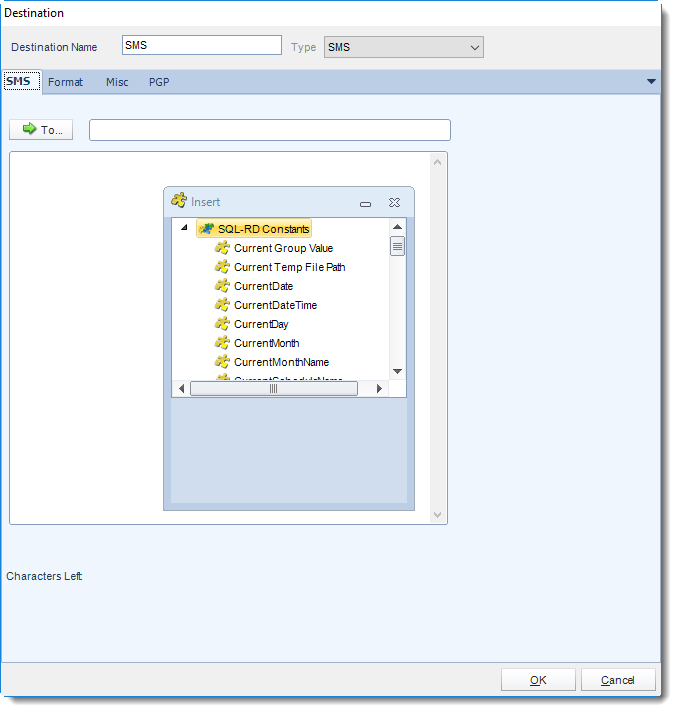Click the Current Group Value constant icon
This screenshot has height=712, width=677.
(x=222, y=248)
